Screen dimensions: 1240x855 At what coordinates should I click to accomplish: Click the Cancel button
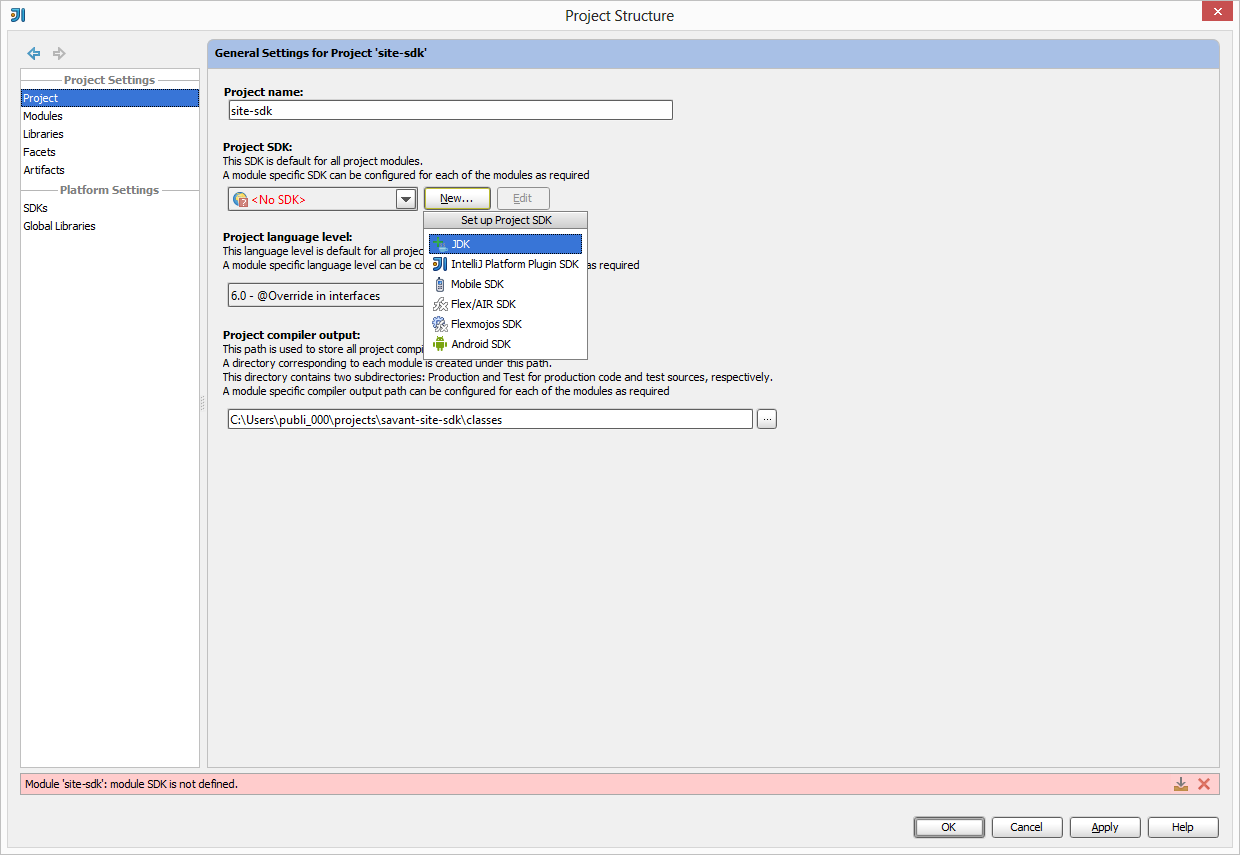[1027, 827]
